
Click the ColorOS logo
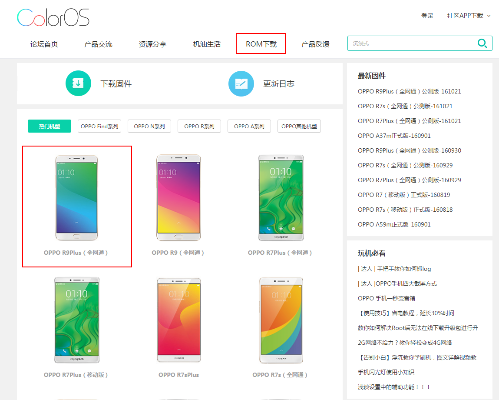pyautogui.click(x=53, y=18)
